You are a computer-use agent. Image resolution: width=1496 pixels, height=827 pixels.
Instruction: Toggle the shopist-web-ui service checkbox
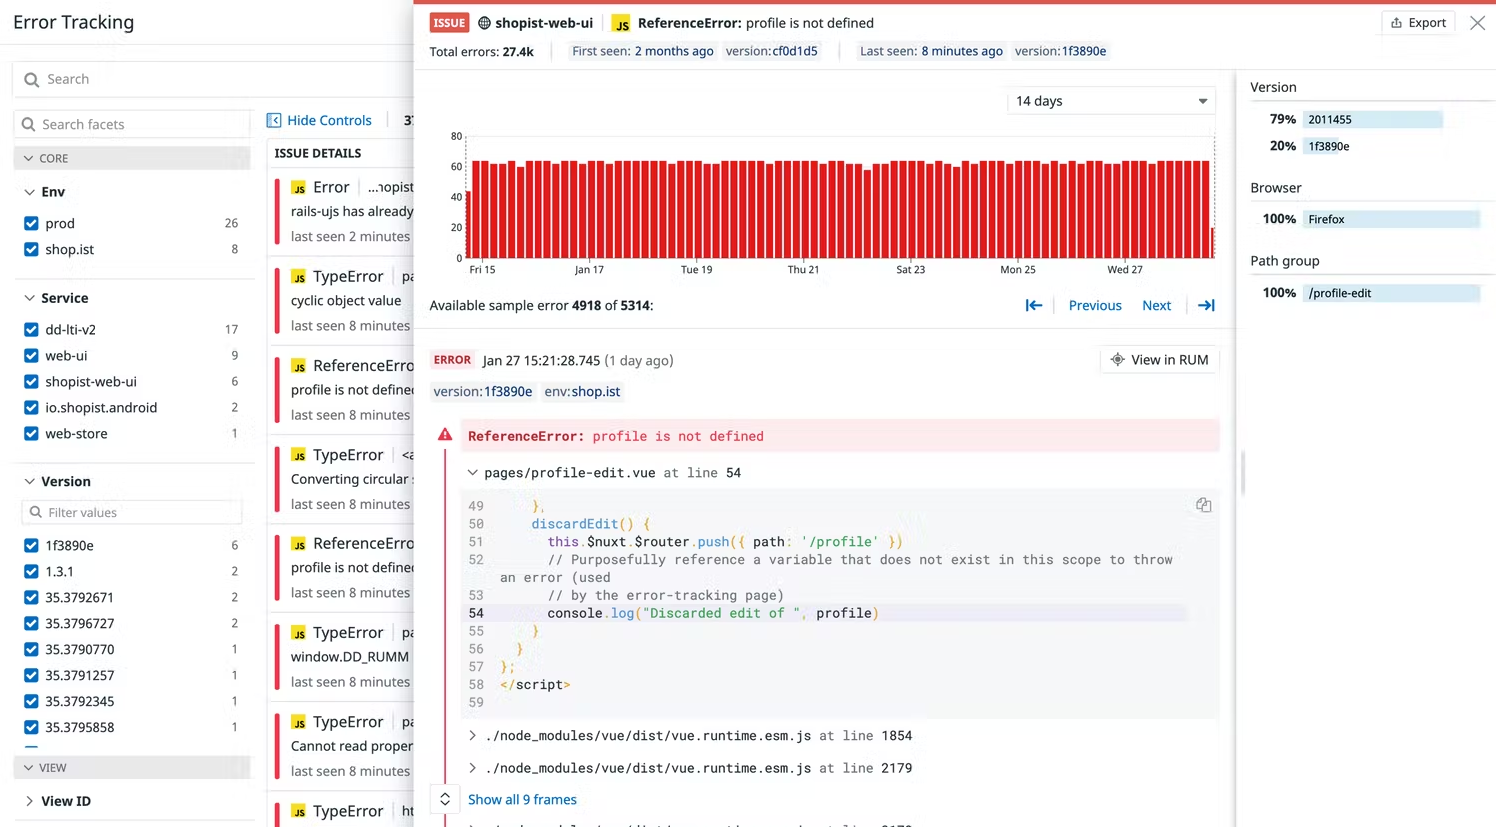click(x=31, y=381)
